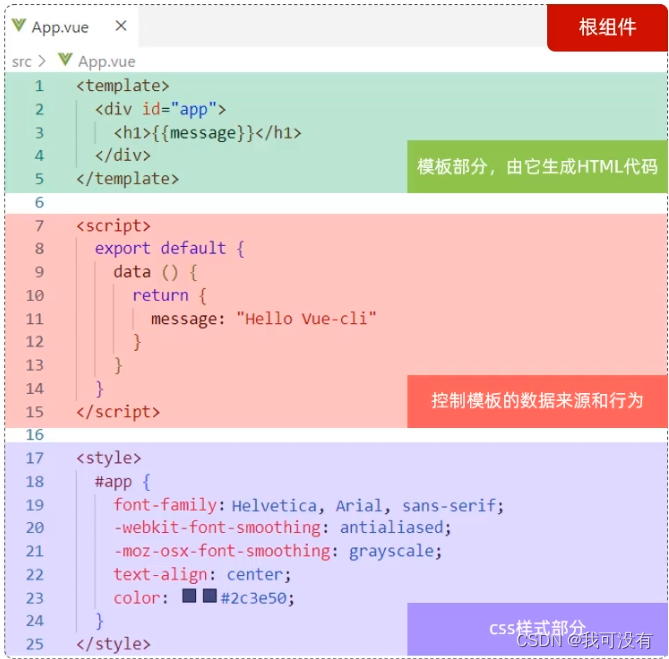This screenshot has height=659, width=669.
Task: Expand the breadcrumb chevron after src
Action: pyautogui.click(x=41, y=61)
